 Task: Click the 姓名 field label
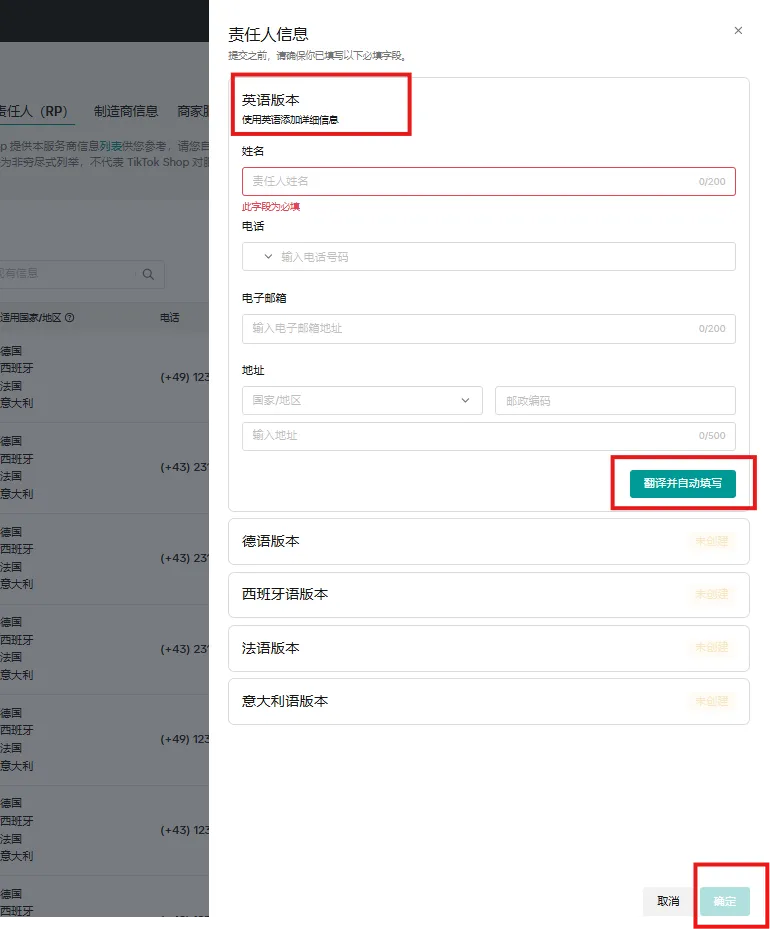(253, 151)
